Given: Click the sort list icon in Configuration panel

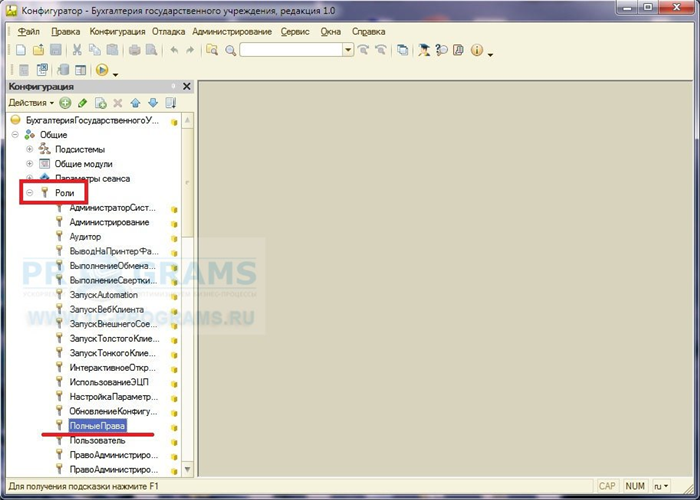Looking at the screenshot, I should coord(171,103).
